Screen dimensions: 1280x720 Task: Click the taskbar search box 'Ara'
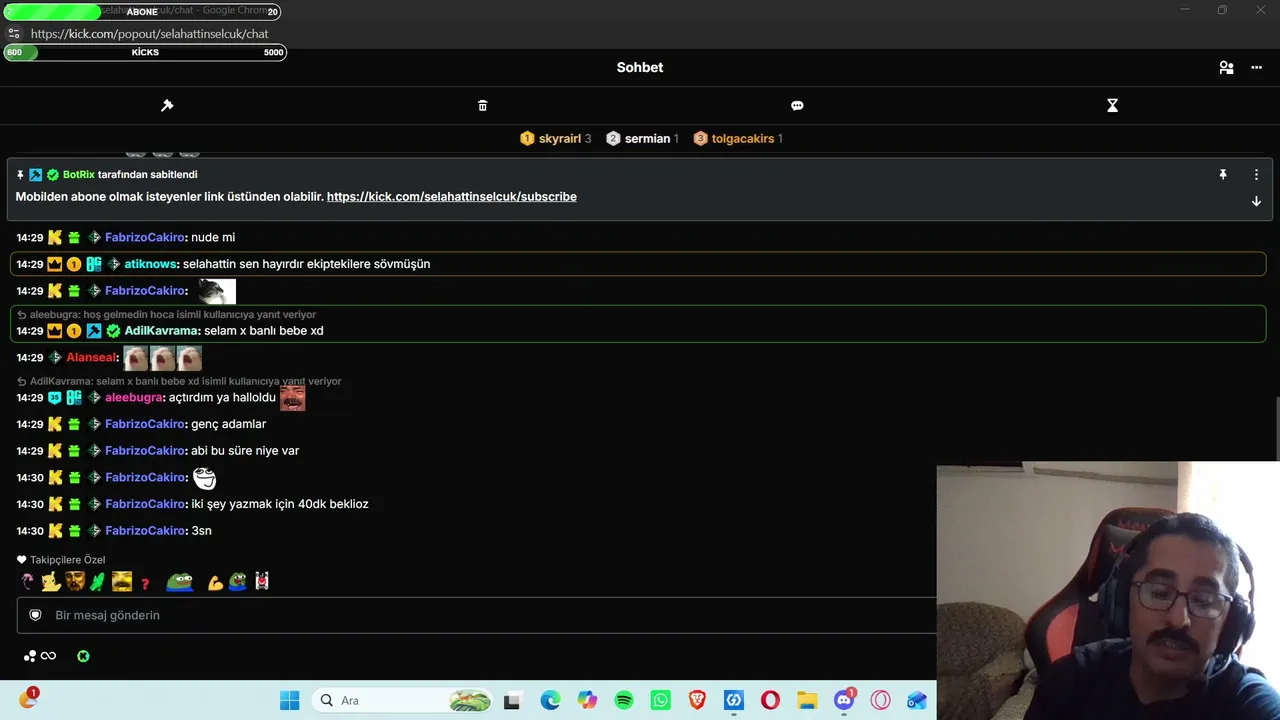click(x=403, y=700)
